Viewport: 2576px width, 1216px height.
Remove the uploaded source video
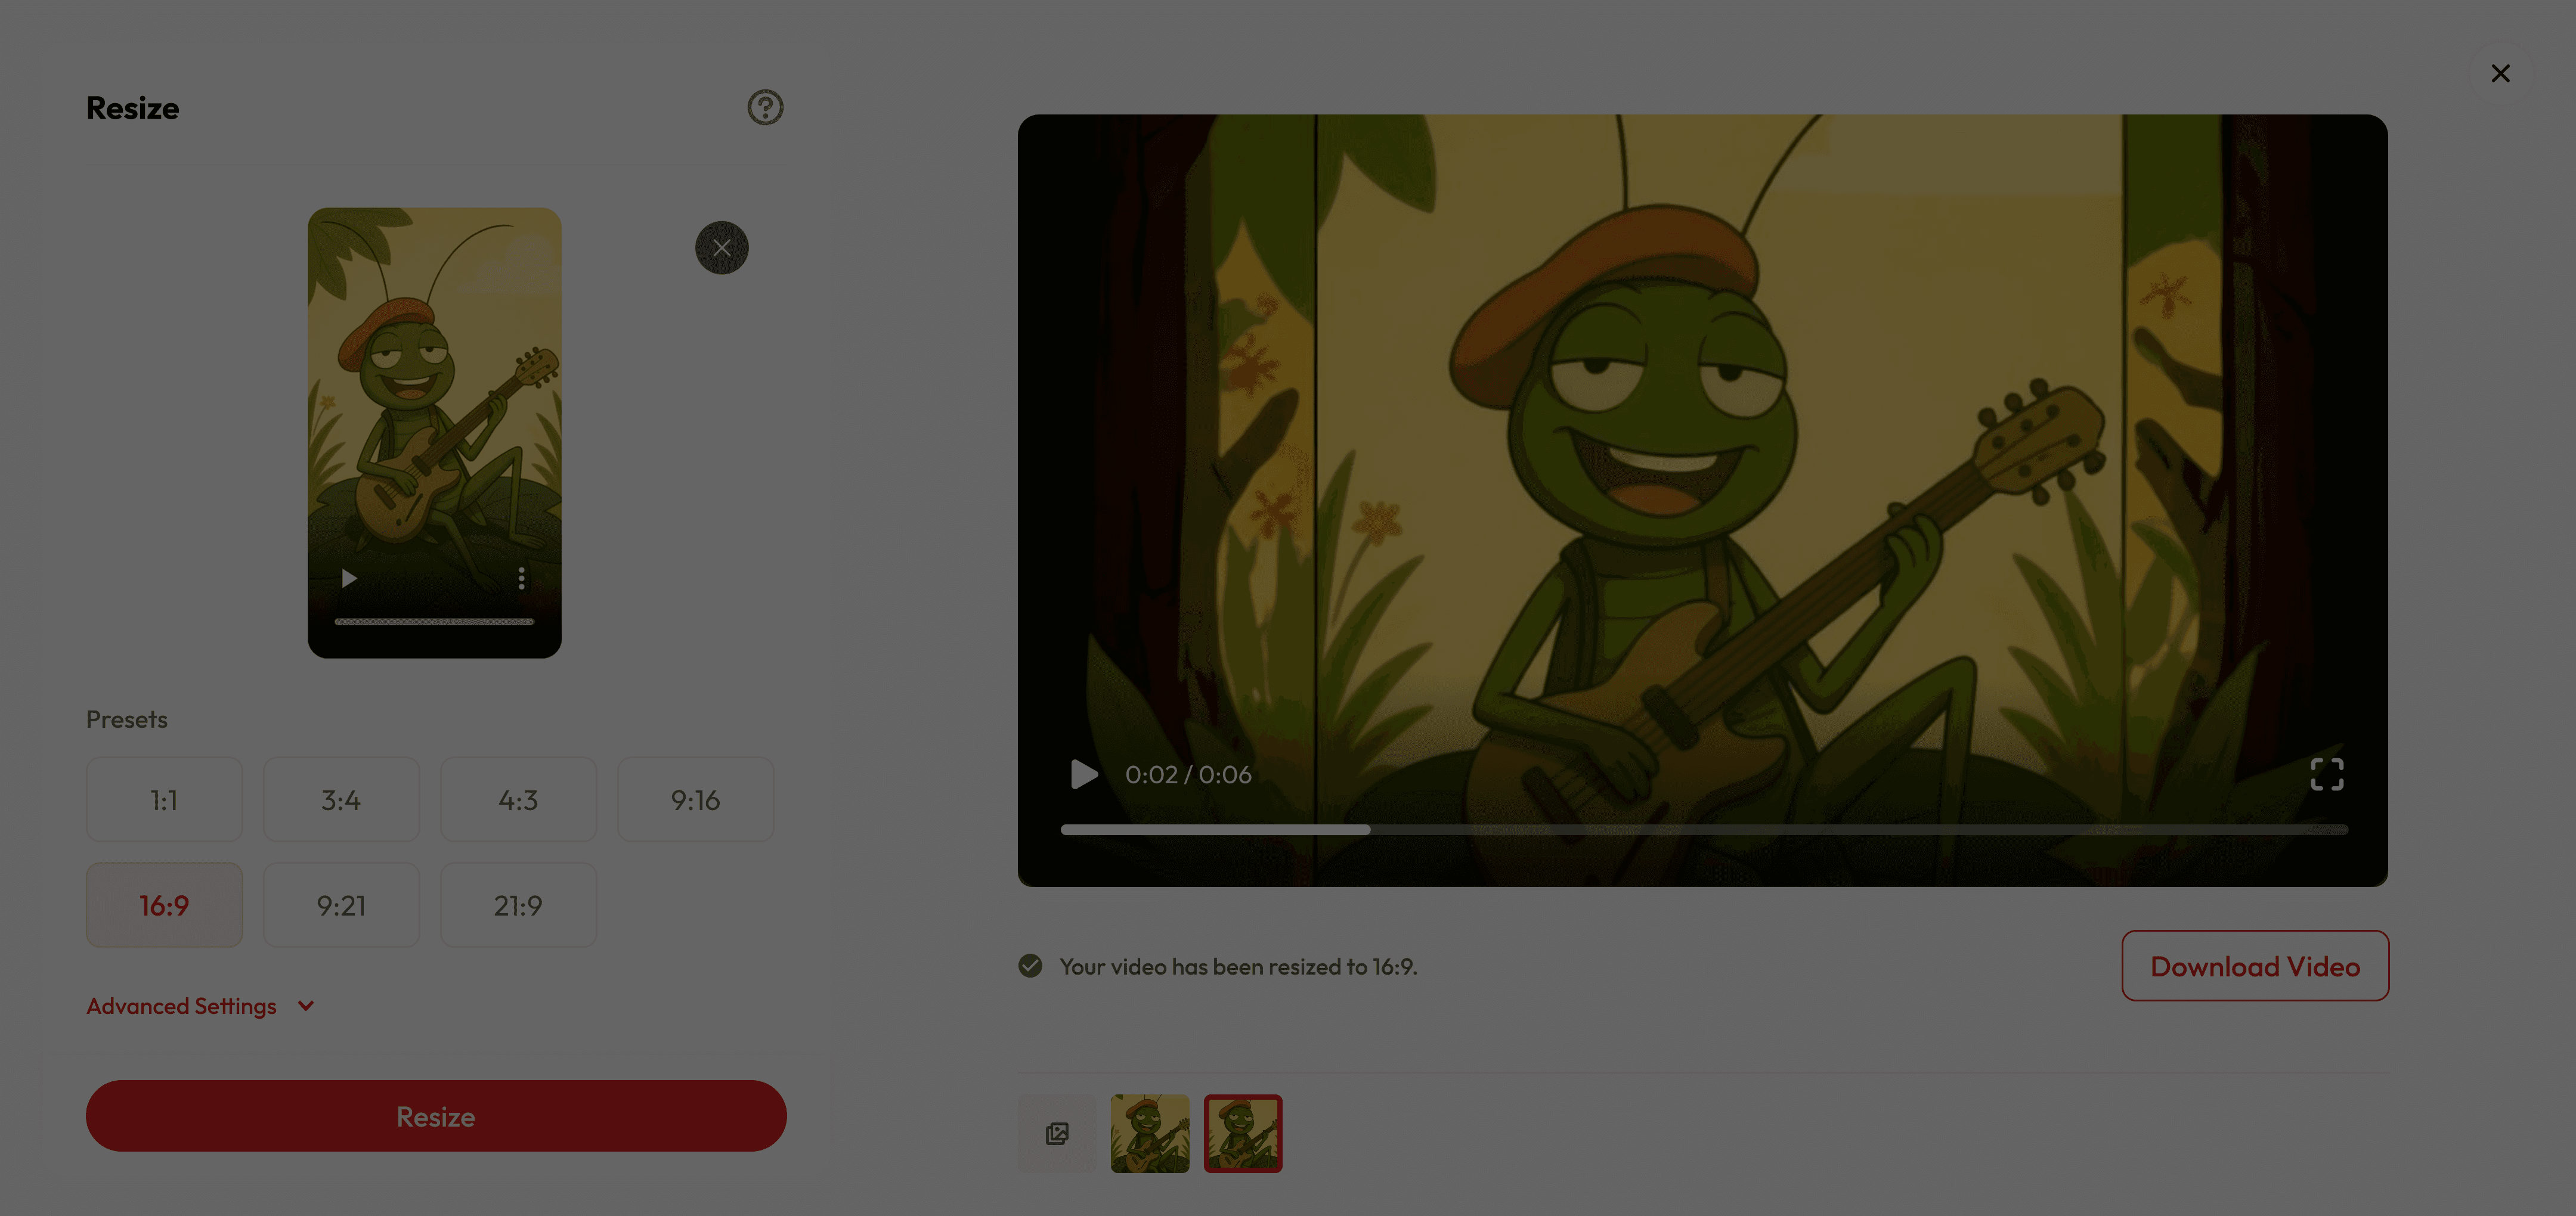coord(721,248)
